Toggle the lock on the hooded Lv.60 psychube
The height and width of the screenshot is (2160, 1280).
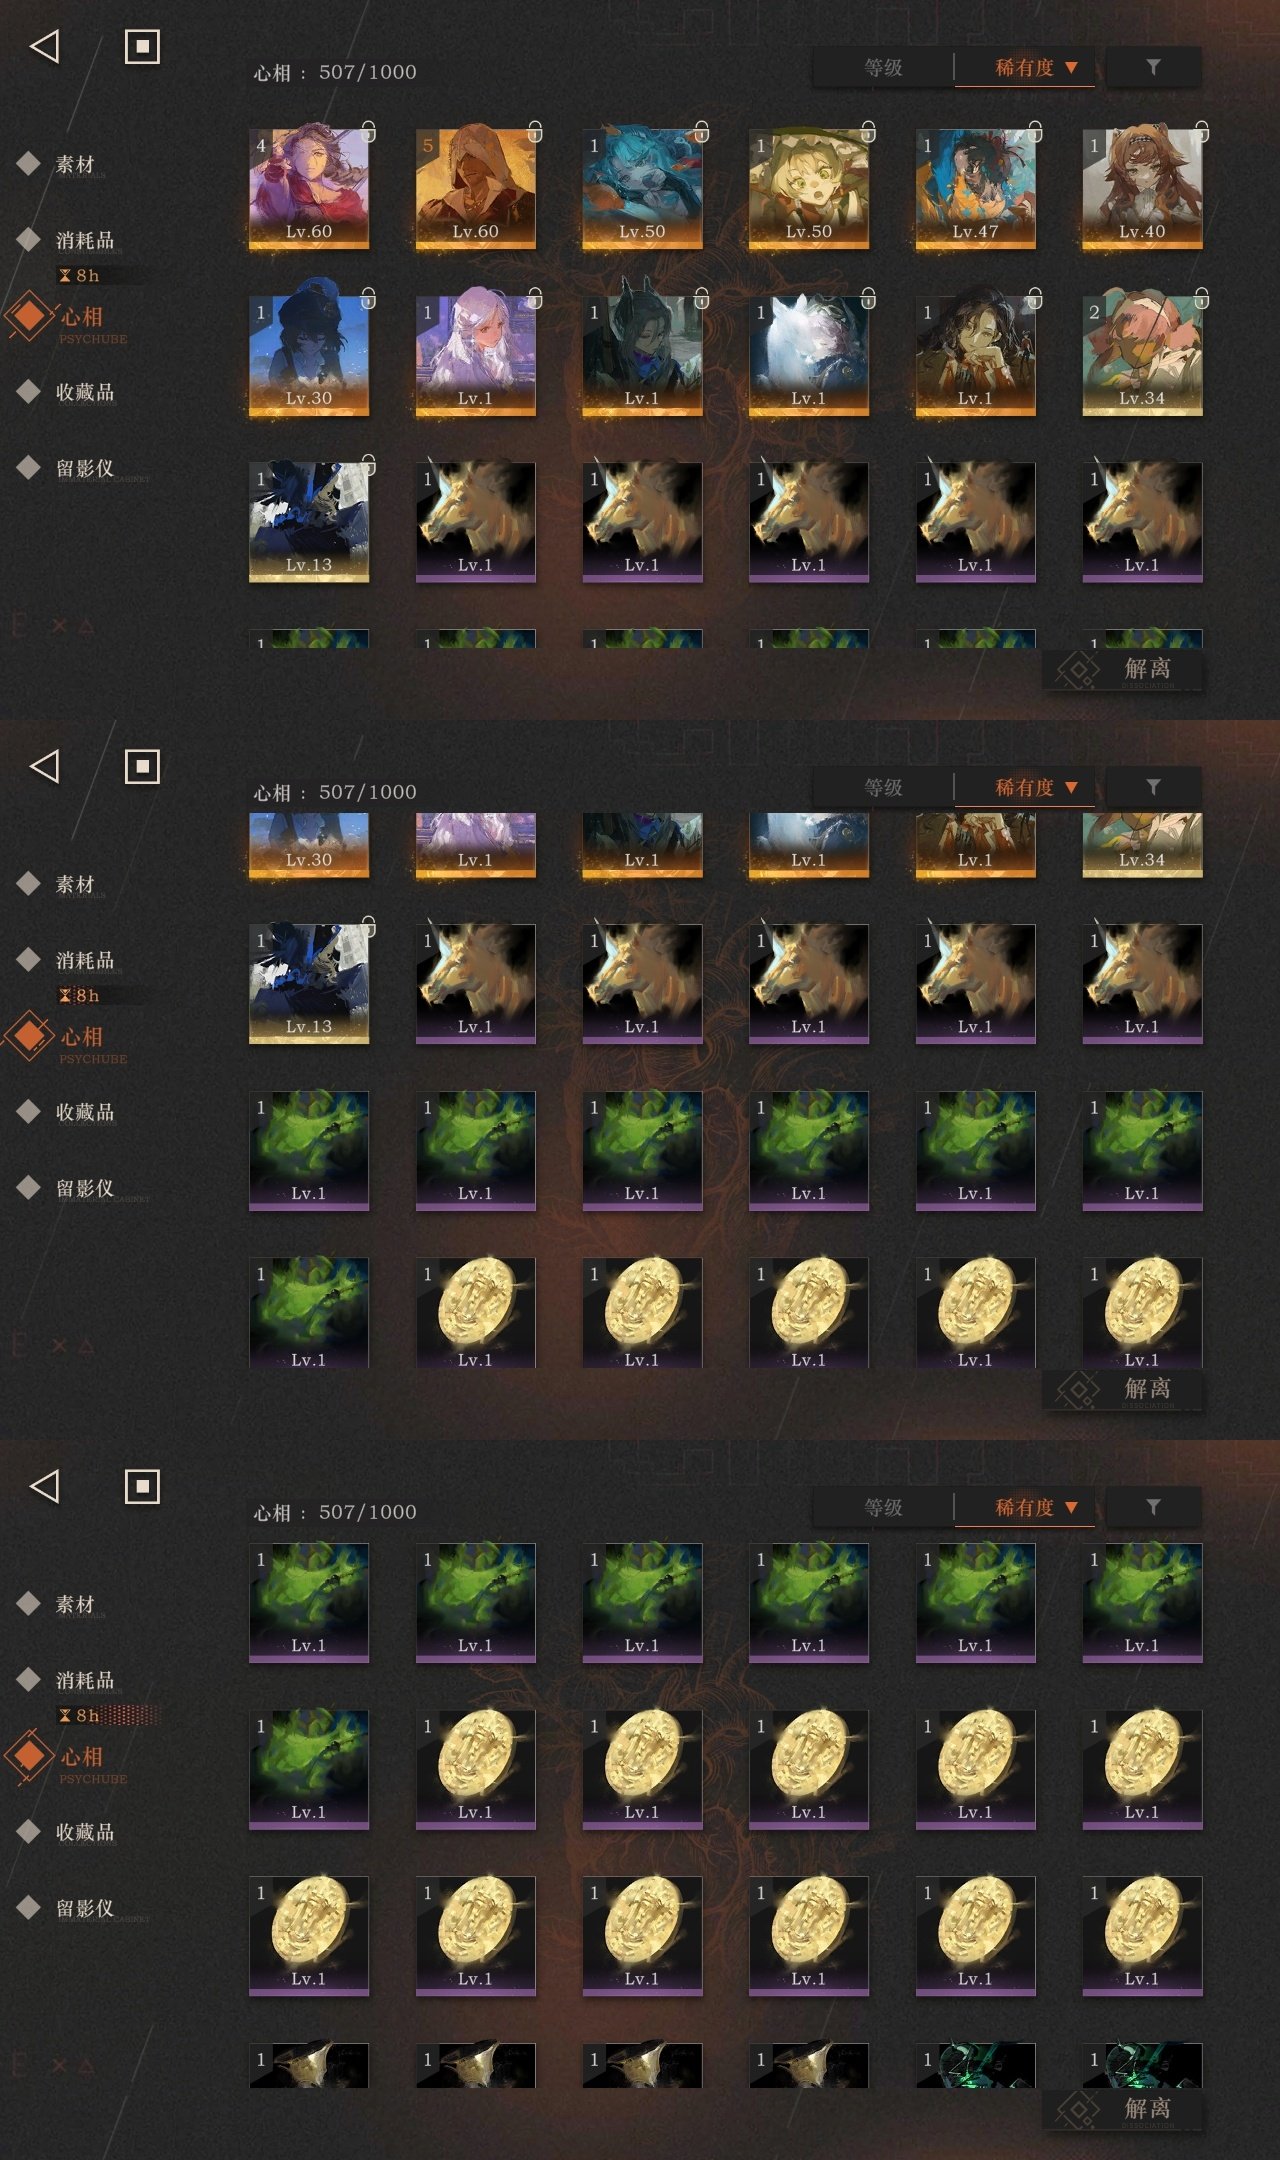click(535, 131)
